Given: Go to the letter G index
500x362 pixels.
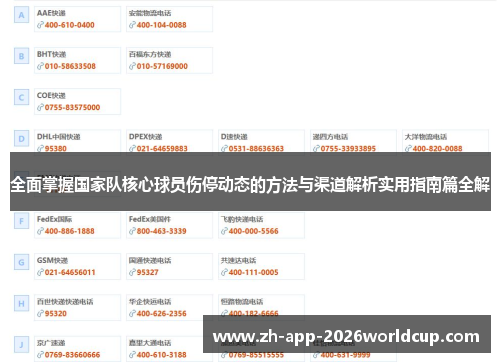Looking at the screenshot, I should [21, 262].
